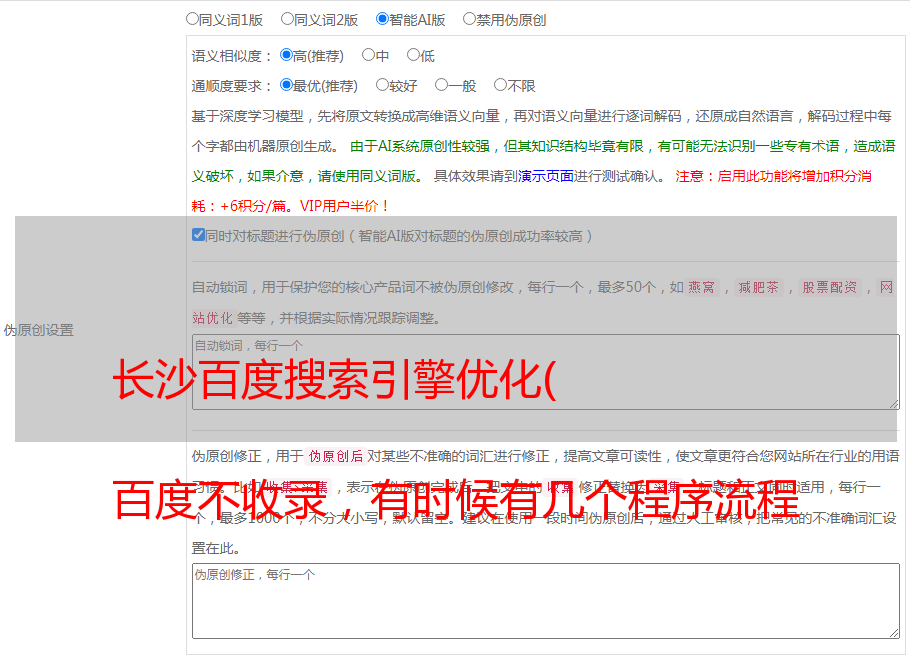The width and height of the screenshot is (911, 658).
Task: Click the 通顺度要求 label
Action: tap(231, 86)
